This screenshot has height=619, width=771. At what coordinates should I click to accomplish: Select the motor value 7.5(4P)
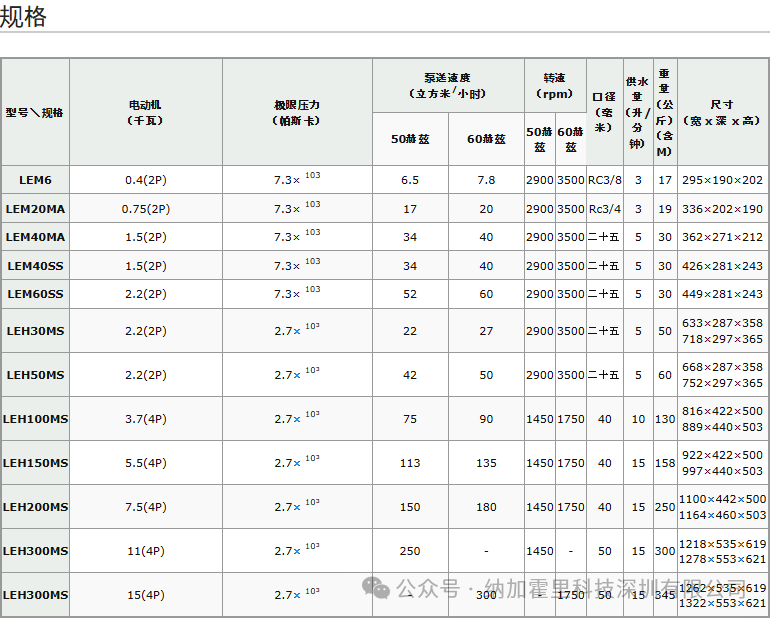point(146,507)
